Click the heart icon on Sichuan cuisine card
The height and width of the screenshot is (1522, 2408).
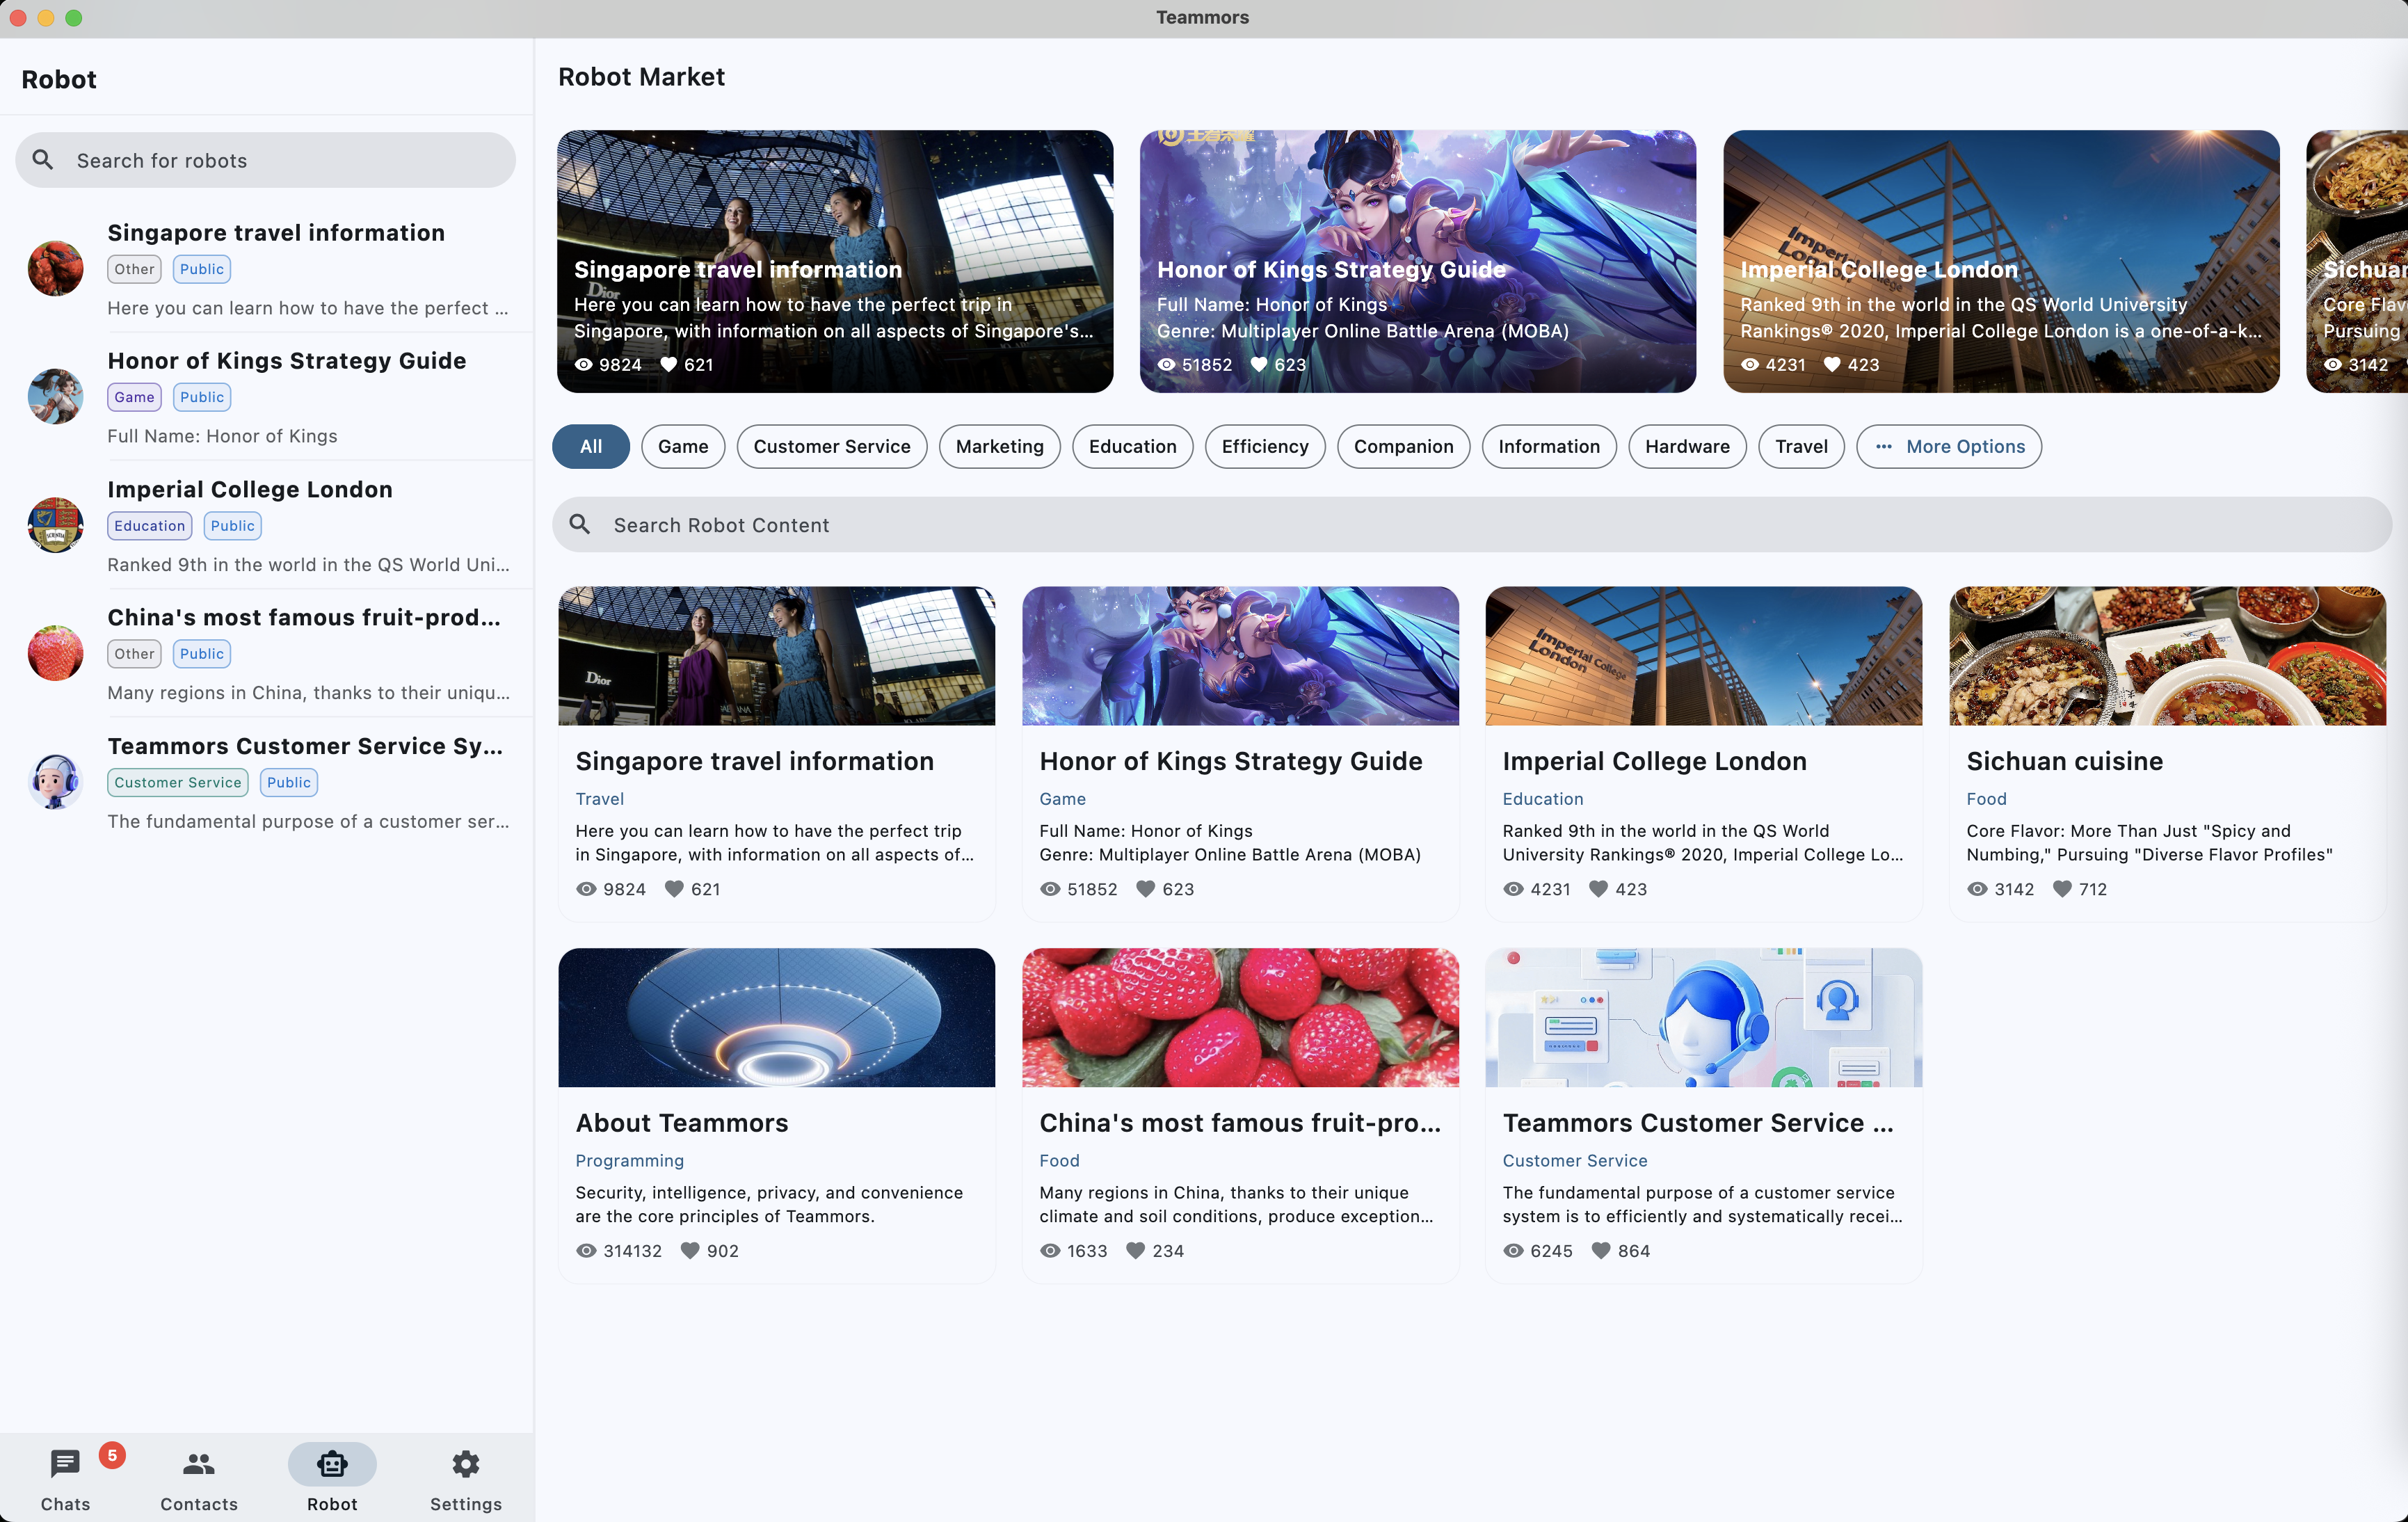pos(2062,889)
